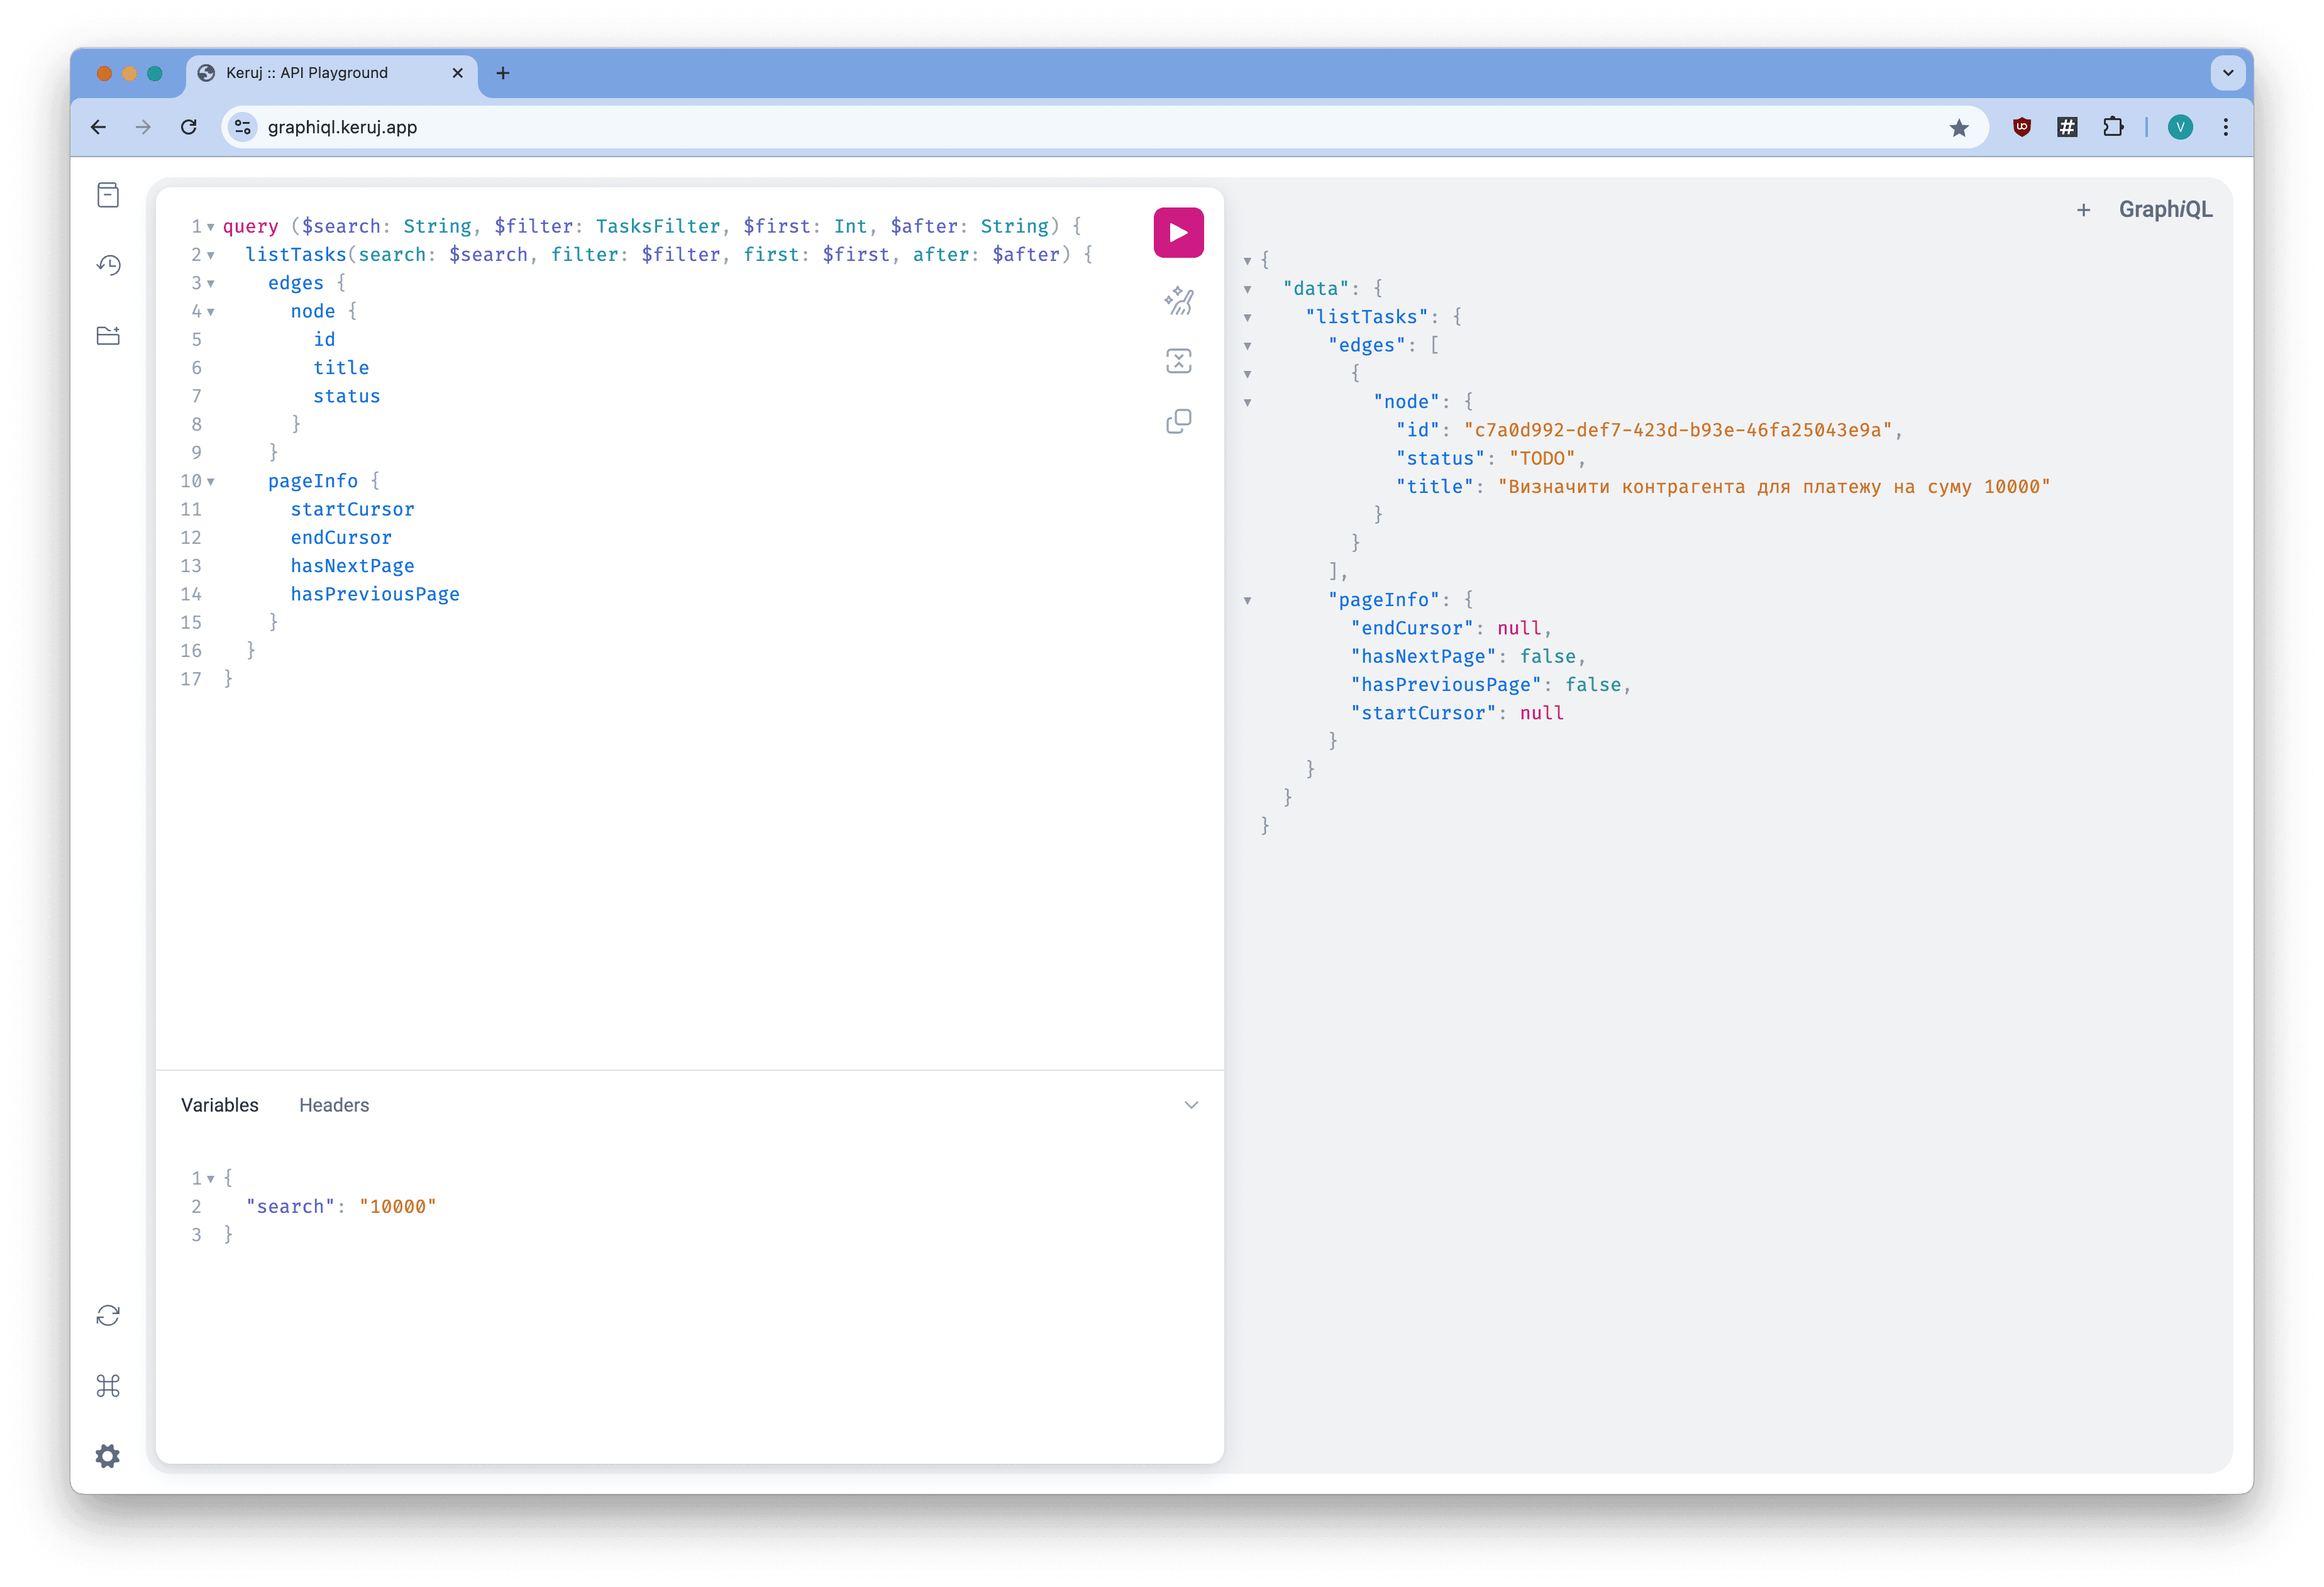Open the Chrome profile avatar V
This screenshot has height=1587, width=2324.
(2180, 127)
